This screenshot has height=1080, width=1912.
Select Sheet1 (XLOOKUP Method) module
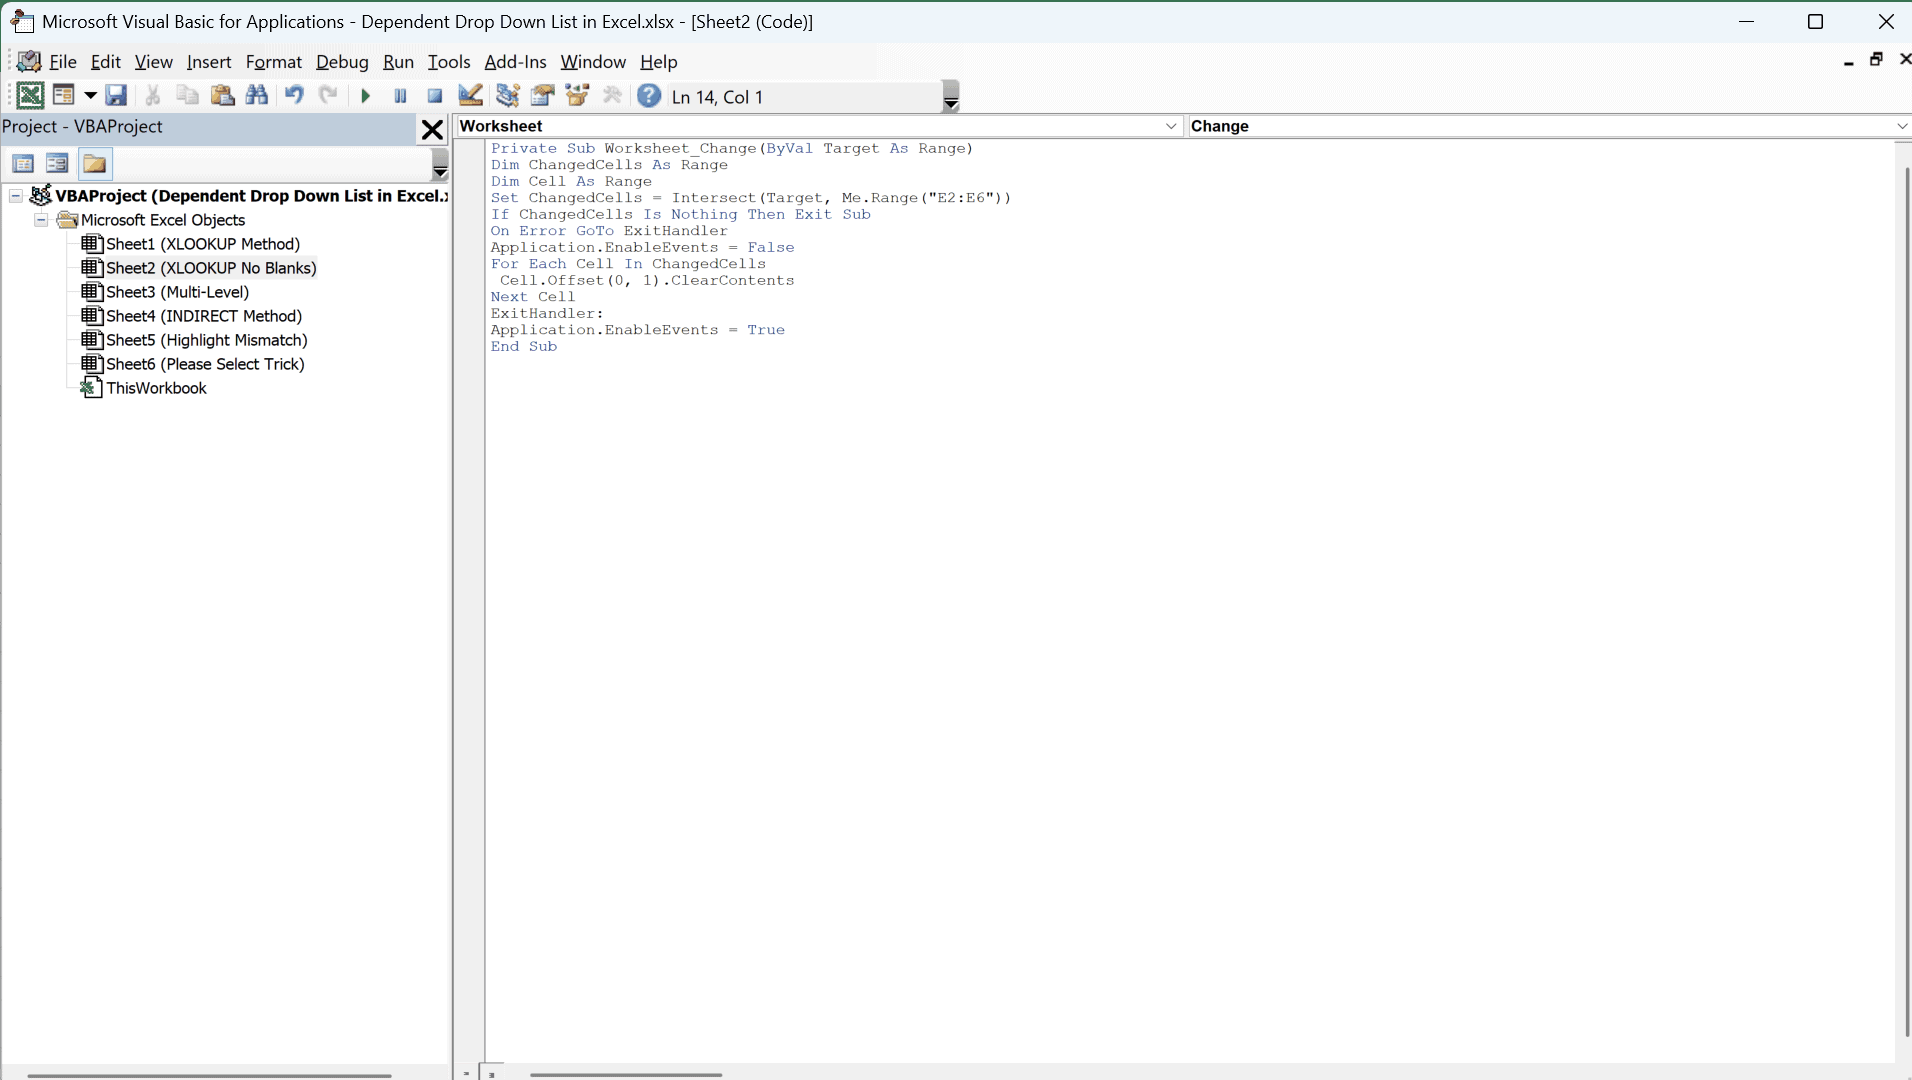point(203,244)
